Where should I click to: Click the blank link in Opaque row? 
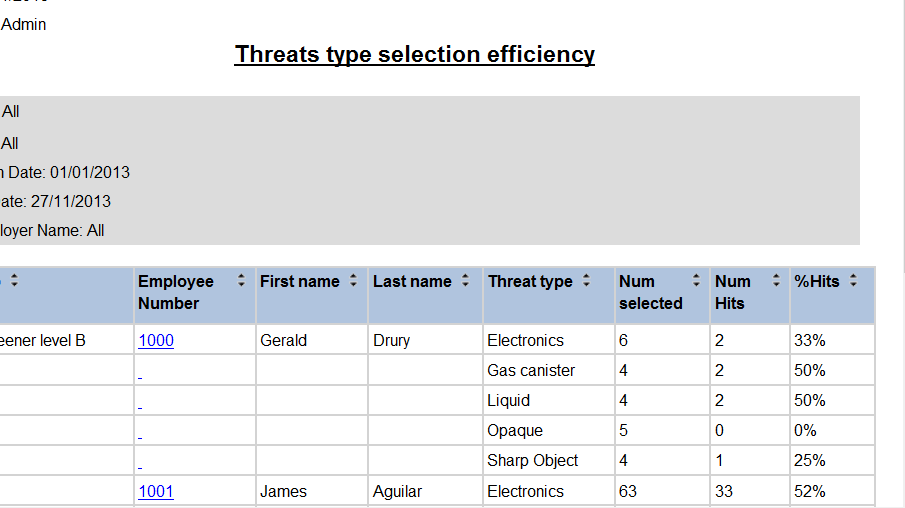click(x=140, y=436)
